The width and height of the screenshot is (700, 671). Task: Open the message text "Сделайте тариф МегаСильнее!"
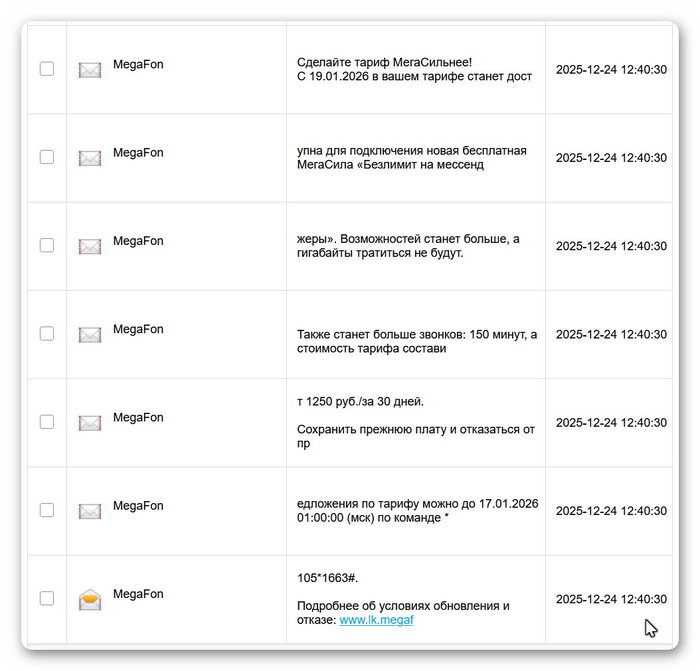[385, 61]
